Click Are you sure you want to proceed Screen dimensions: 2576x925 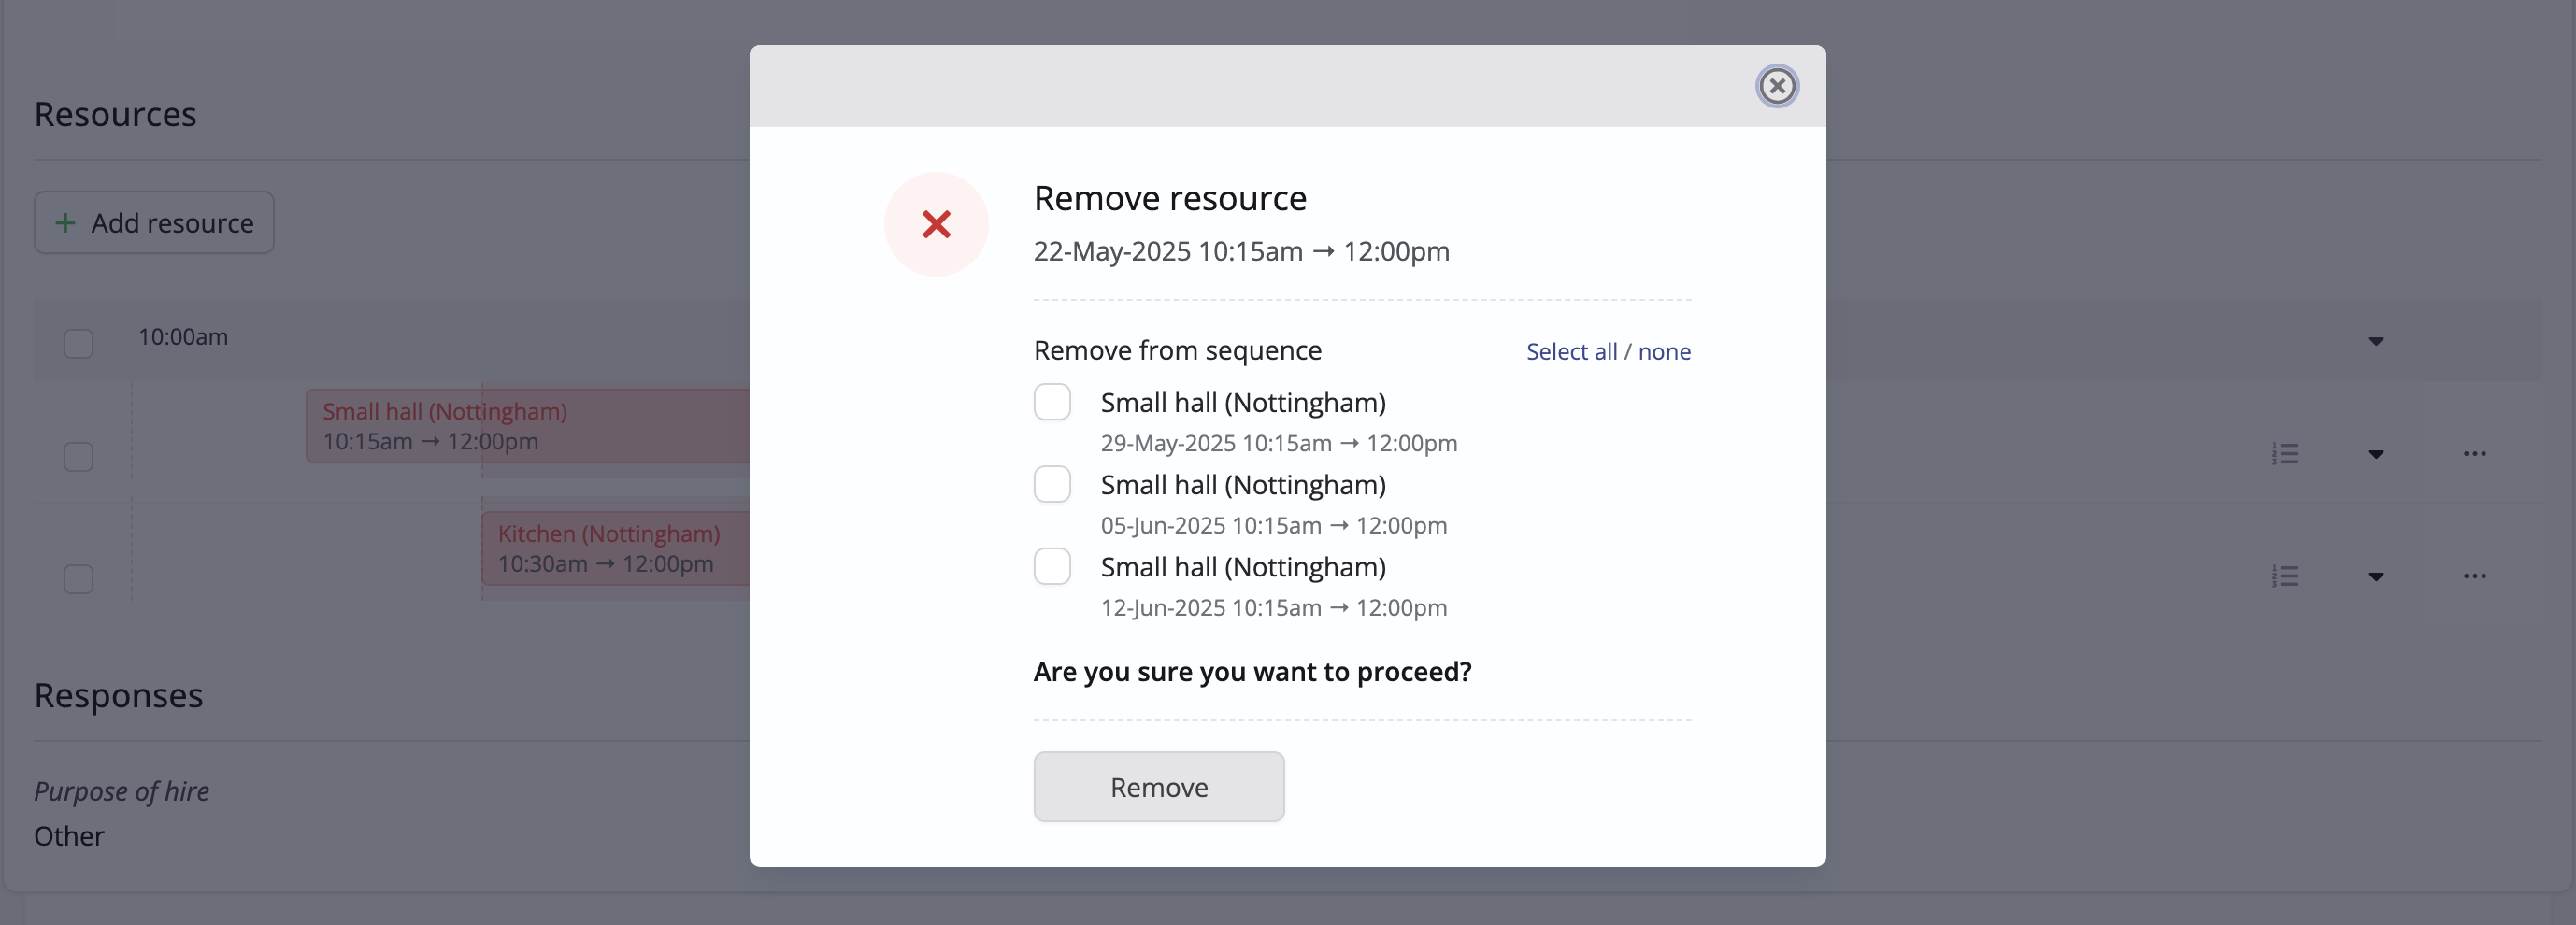[x=1252, y=672]
